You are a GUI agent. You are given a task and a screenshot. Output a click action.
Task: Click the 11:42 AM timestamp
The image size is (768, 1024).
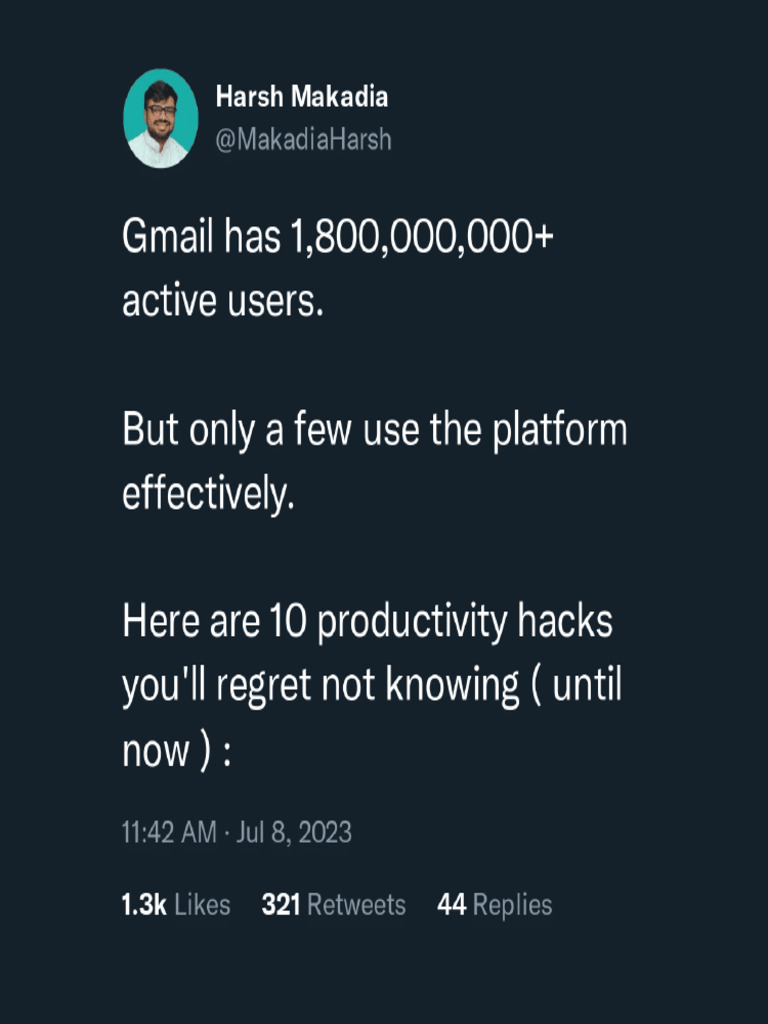point(169,832)
